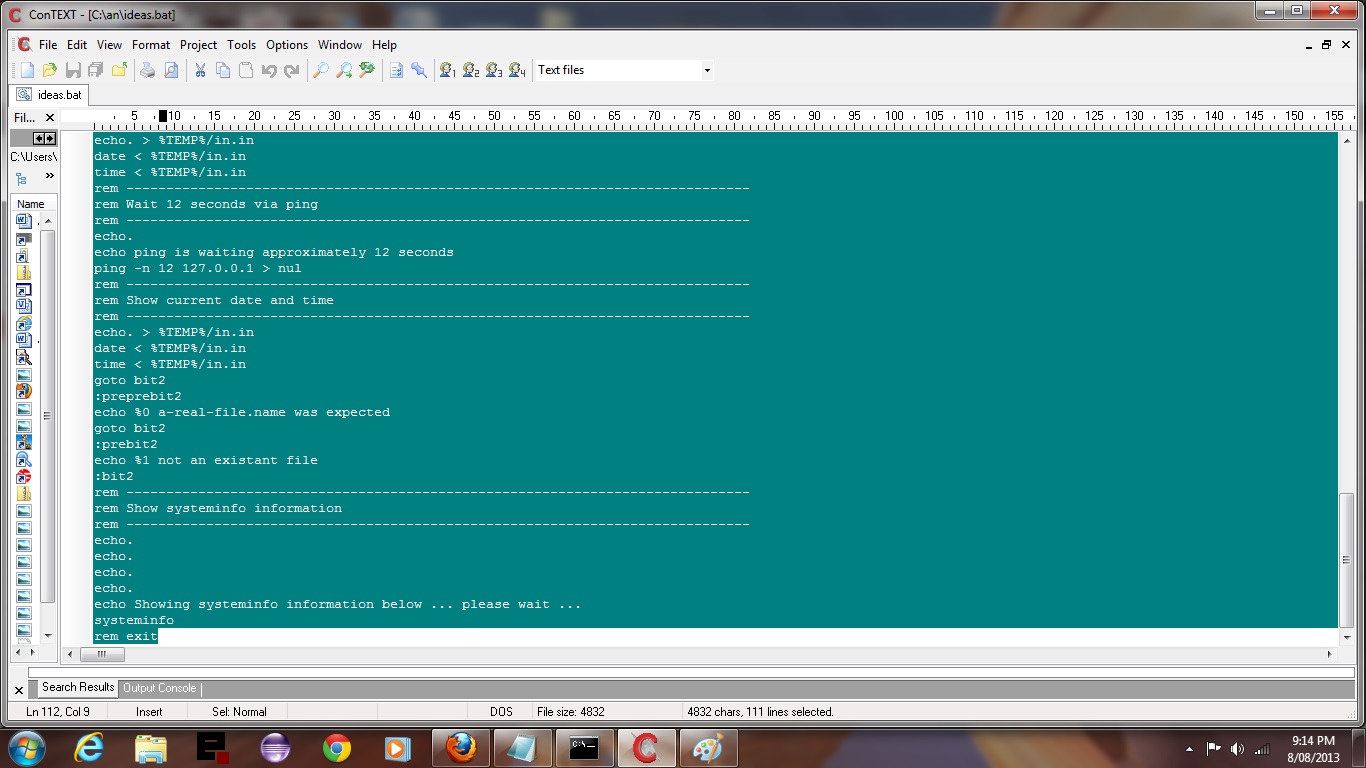Click the editor vertical scrollbar thumb
This screenshot has height=768, width=1366.
point(1347,560)
